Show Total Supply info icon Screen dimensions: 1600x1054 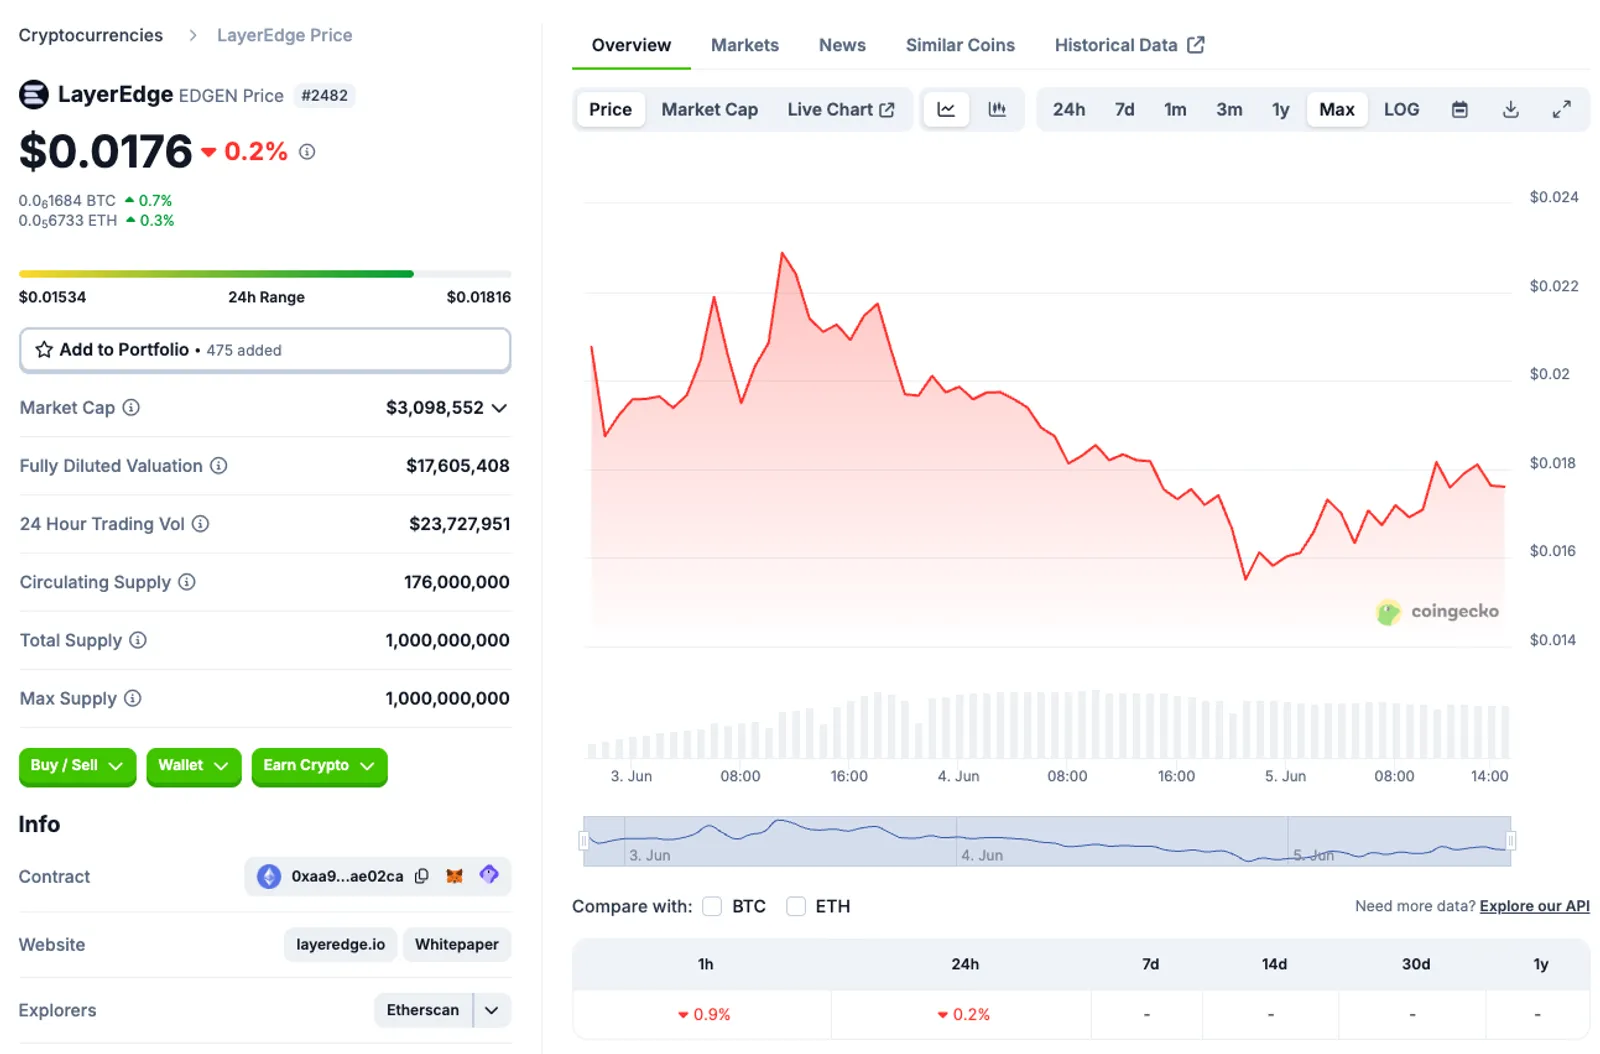tap(138, 640)
